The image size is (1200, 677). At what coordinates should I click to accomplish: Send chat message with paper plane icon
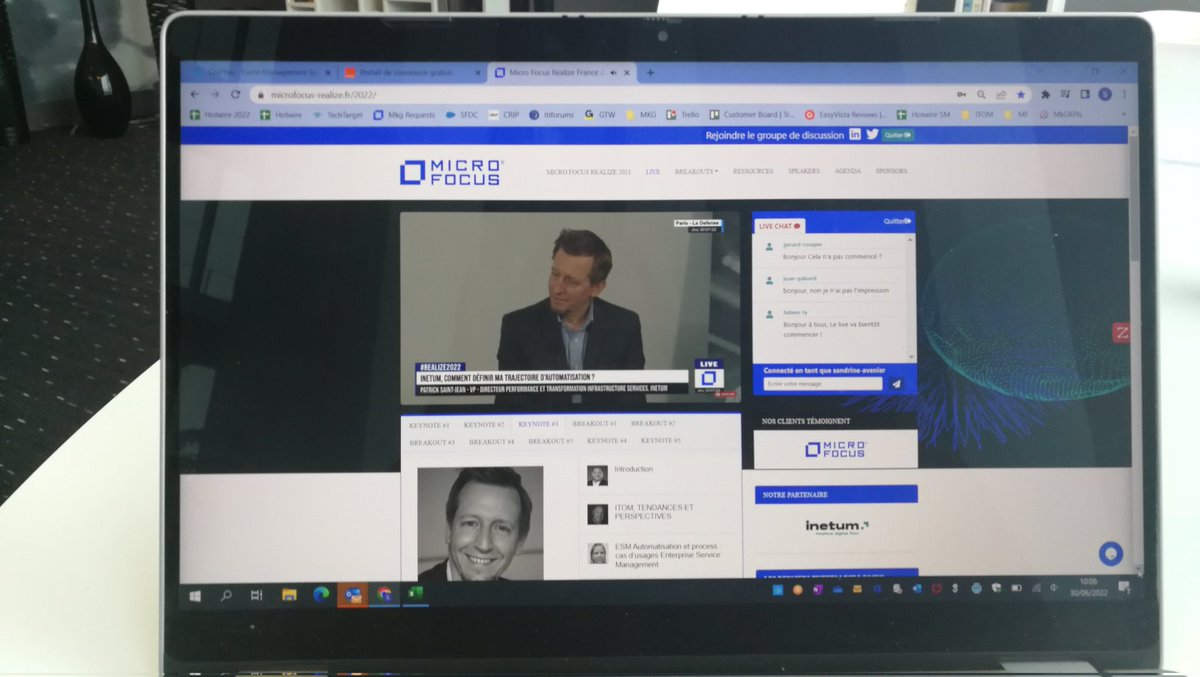[x=896, y=384]
